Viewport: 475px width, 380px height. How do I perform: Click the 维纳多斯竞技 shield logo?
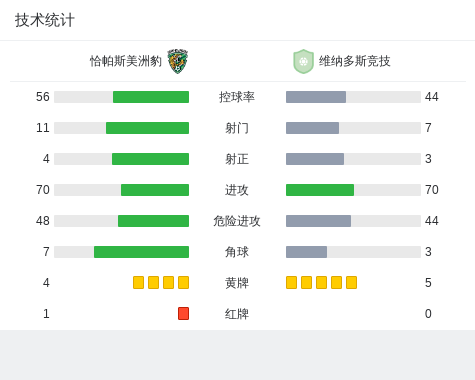(x=303, y=61)
